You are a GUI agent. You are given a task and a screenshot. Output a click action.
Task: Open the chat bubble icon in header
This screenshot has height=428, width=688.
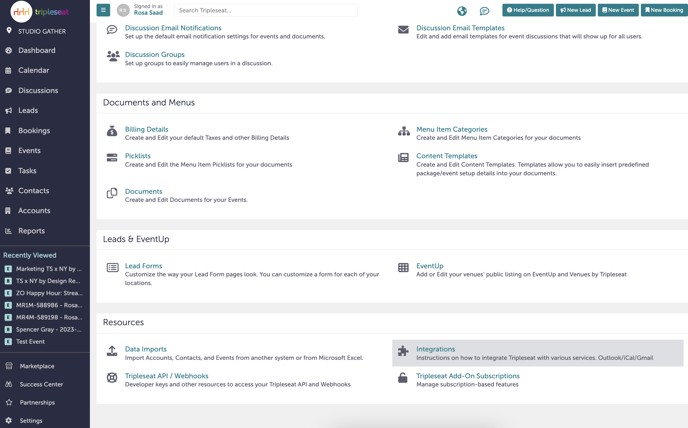[484, 11]
